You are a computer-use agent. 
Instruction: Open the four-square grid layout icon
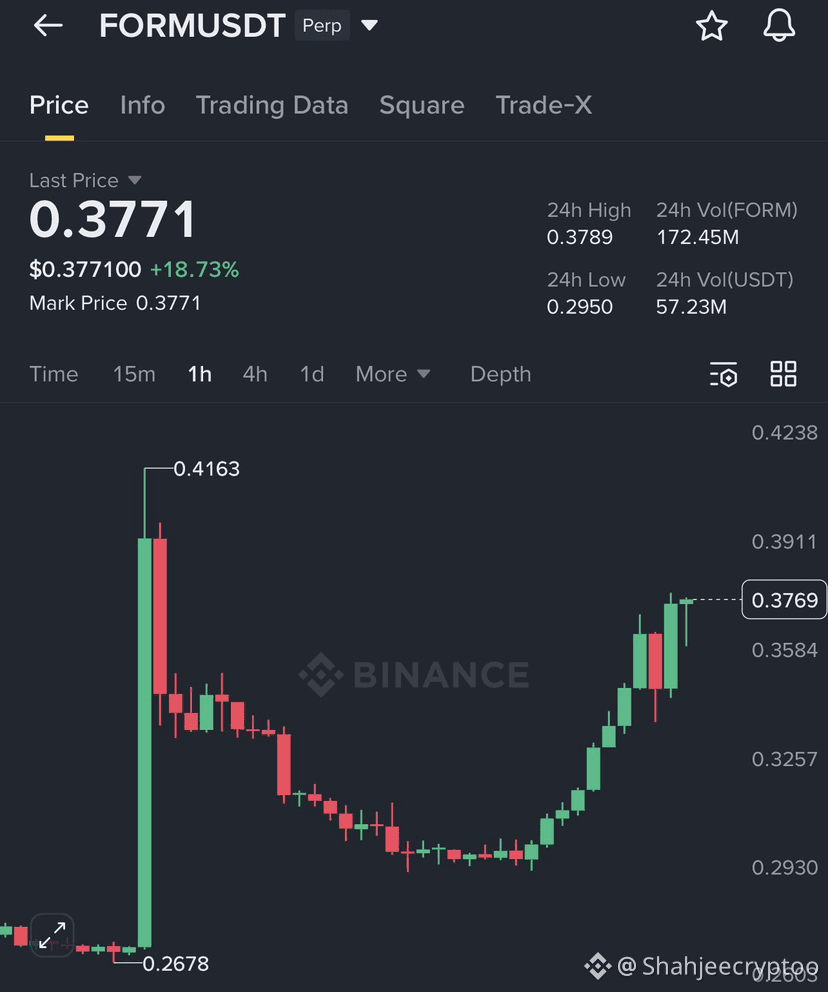[x=783, y=374]
